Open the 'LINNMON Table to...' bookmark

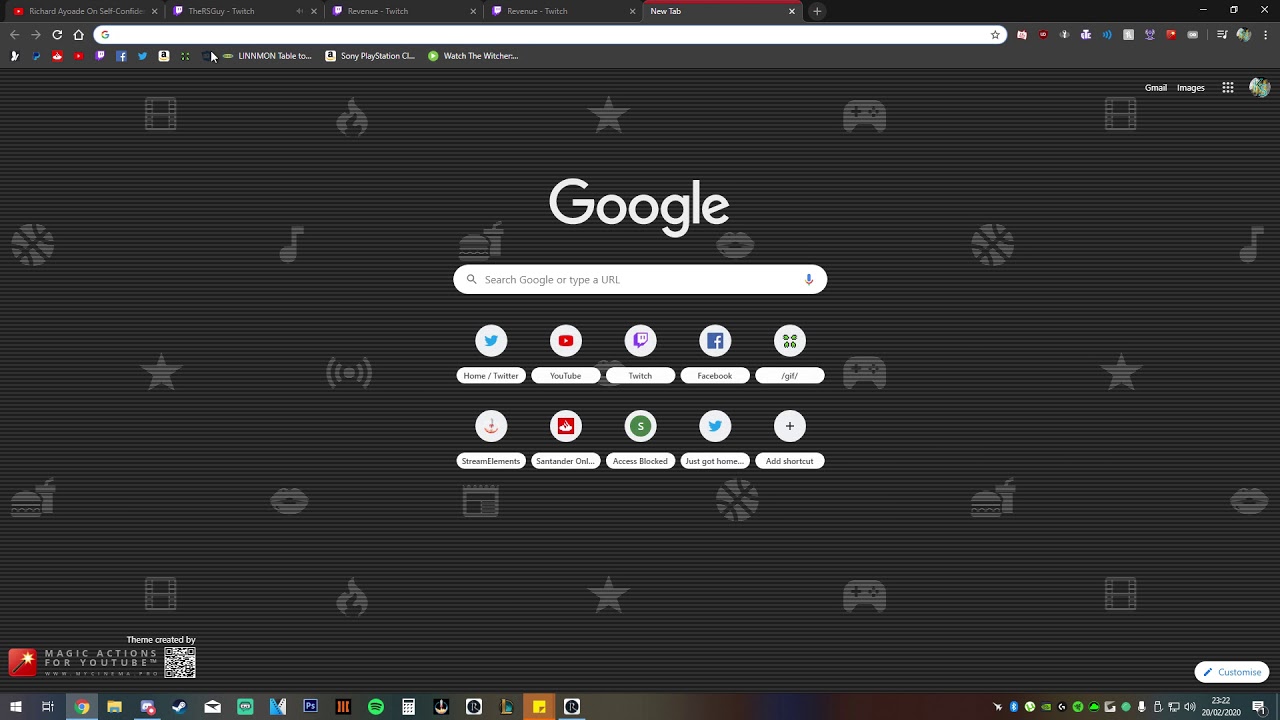[267, 56]
